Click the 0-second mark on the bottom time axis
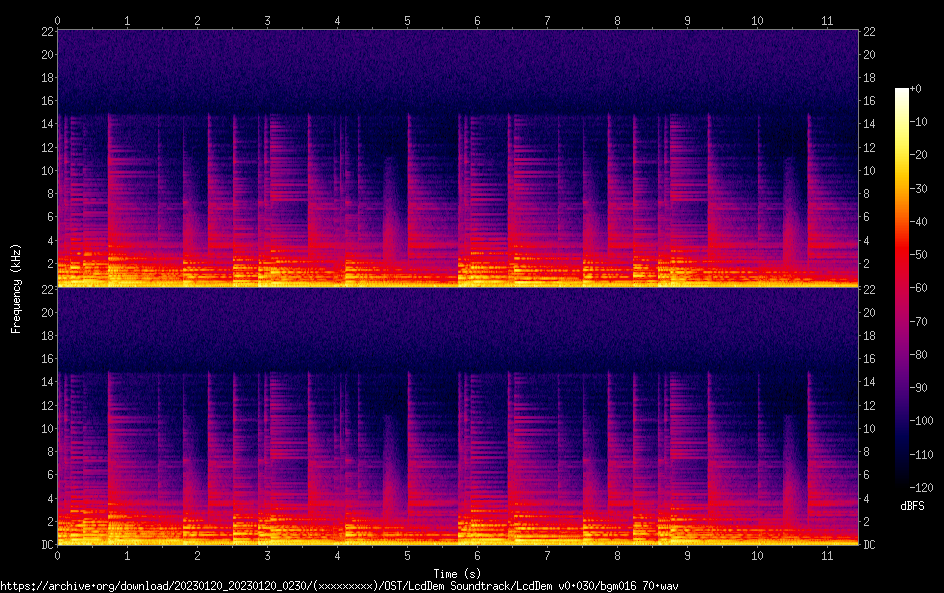 click(58, 555)
